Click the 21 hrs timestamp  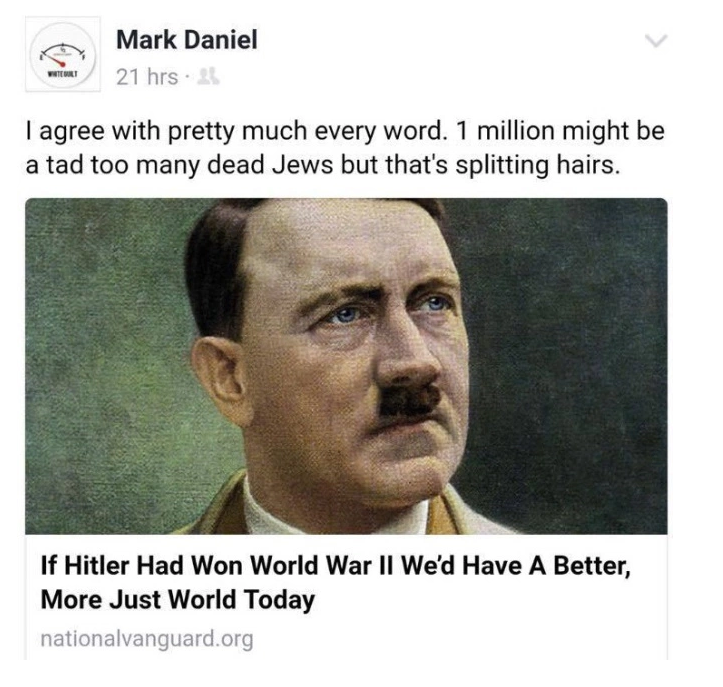coord(147,77)
